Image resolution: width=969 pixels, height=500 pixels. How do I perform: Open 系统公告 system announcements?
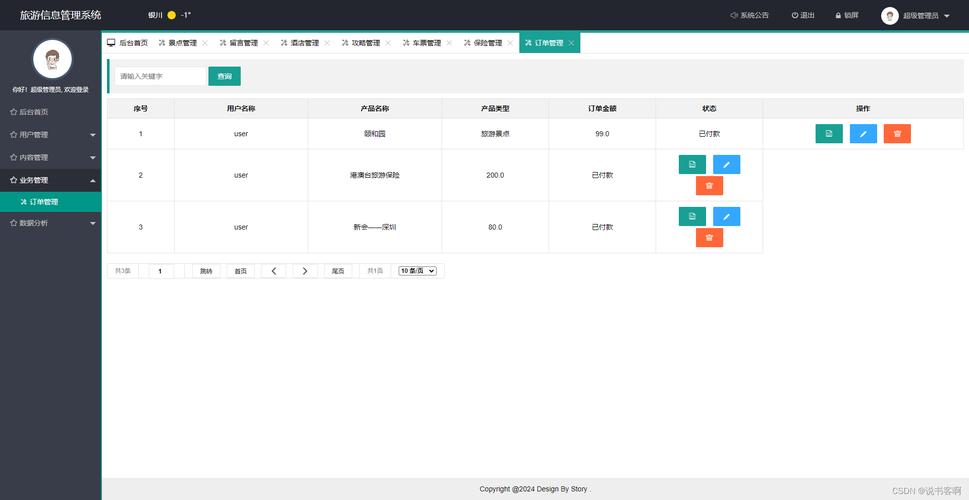750,15
